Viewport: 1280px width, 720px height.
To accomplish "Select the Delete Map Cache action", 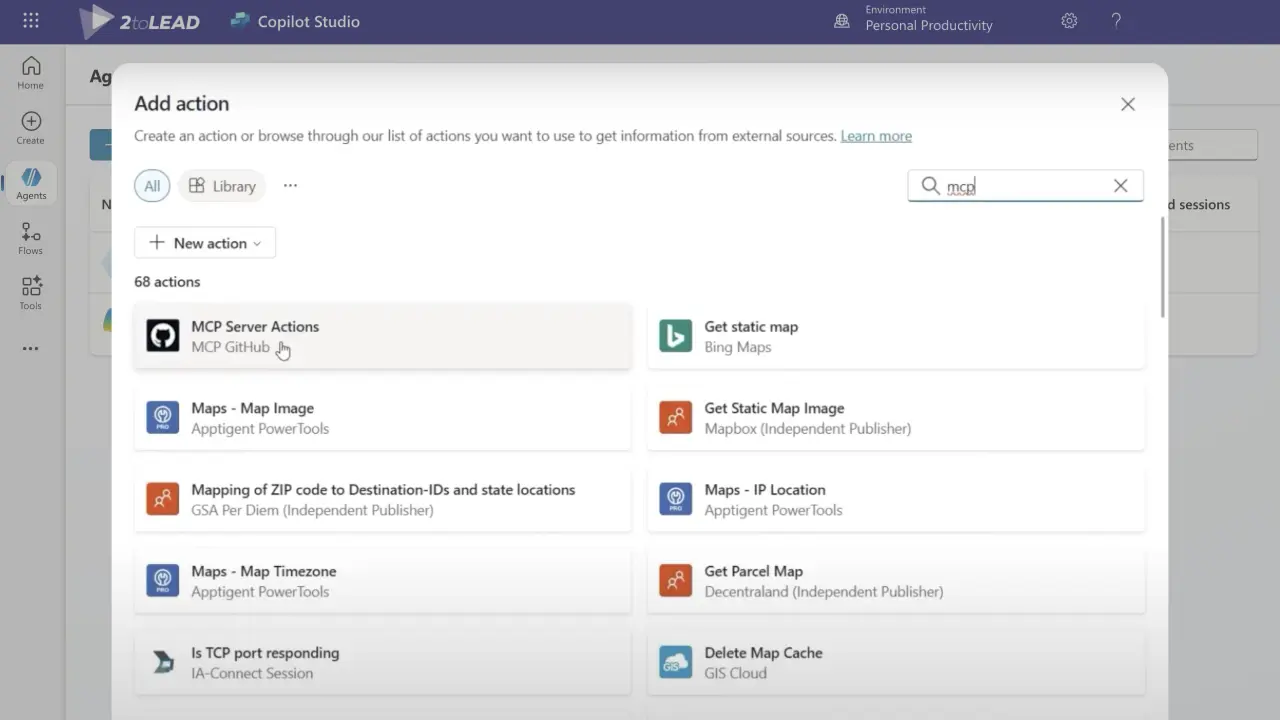I will click(x=896, y=662).
